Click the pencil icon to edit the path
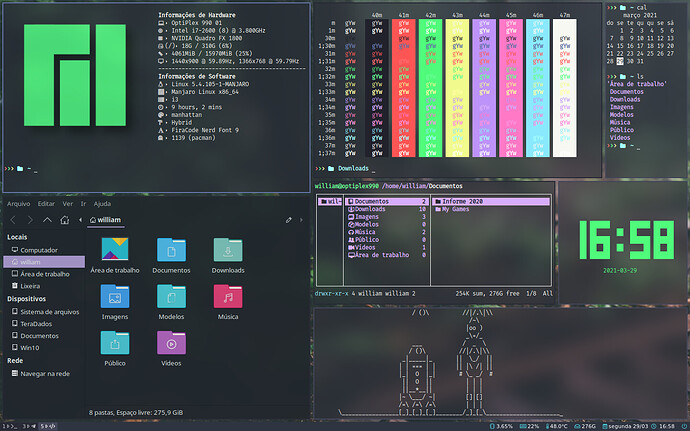Image resolution: width=690 pixels, height=431 pixels. click(289, 220)
